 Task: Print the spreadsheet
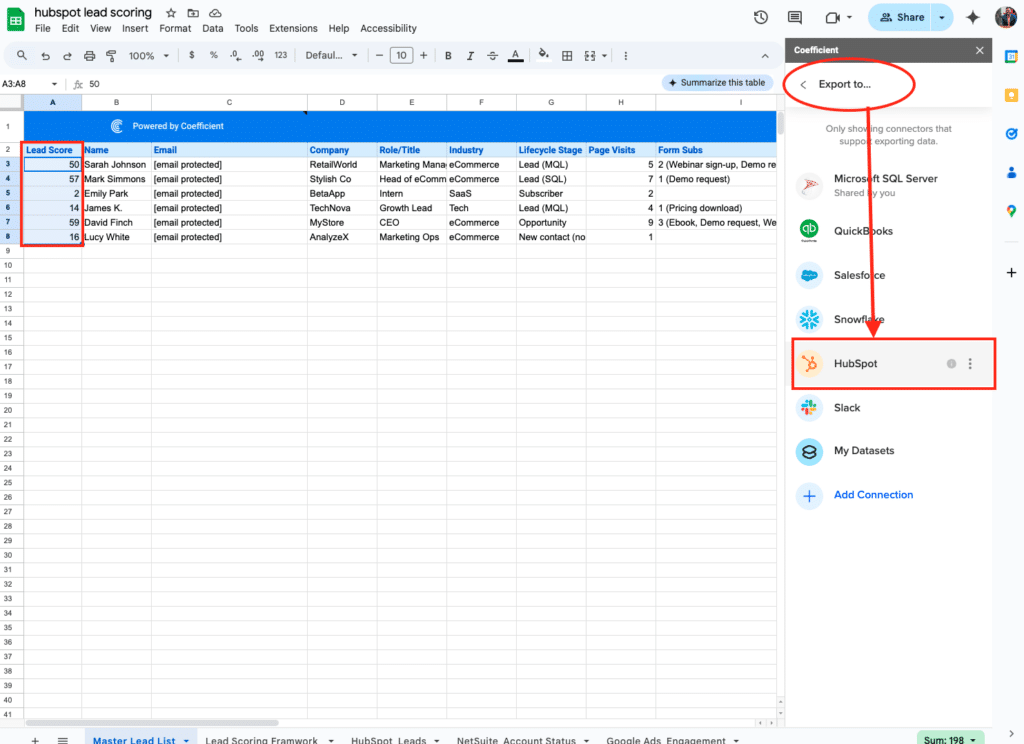[89, 56]
